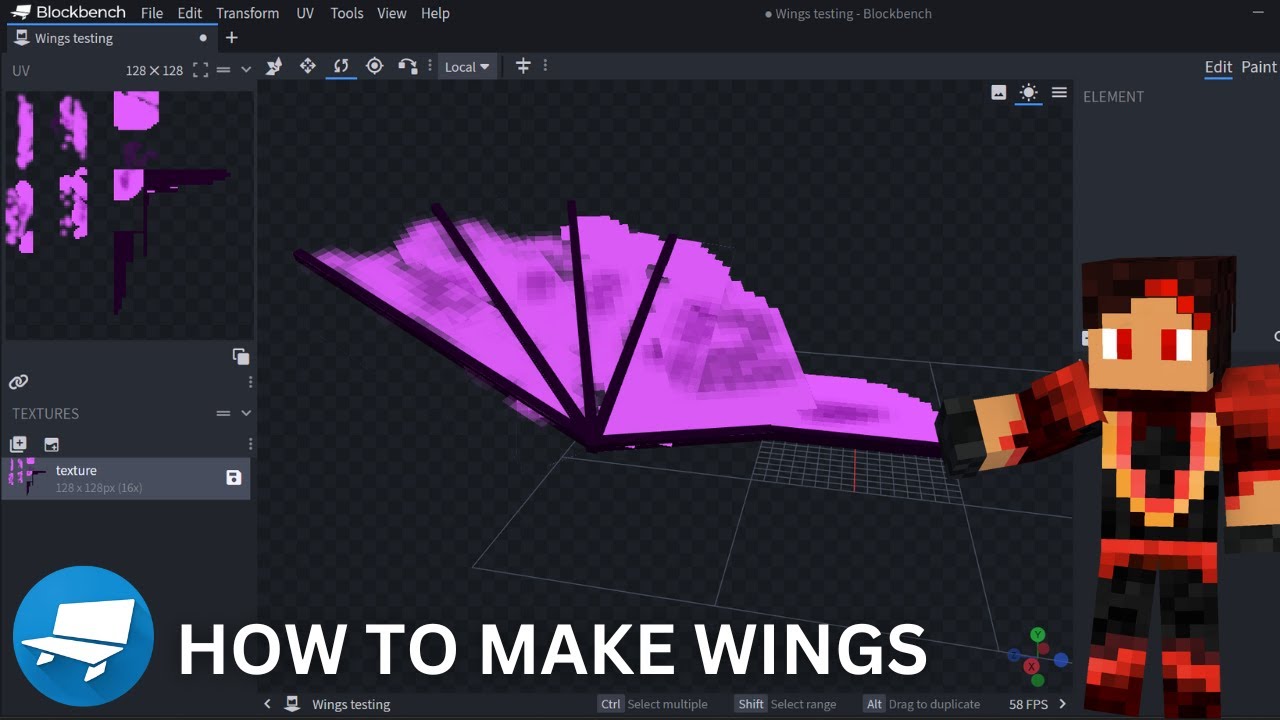Click the UV texture map preview
This screenshot has height=720, width=1280.
pos(129,215)
